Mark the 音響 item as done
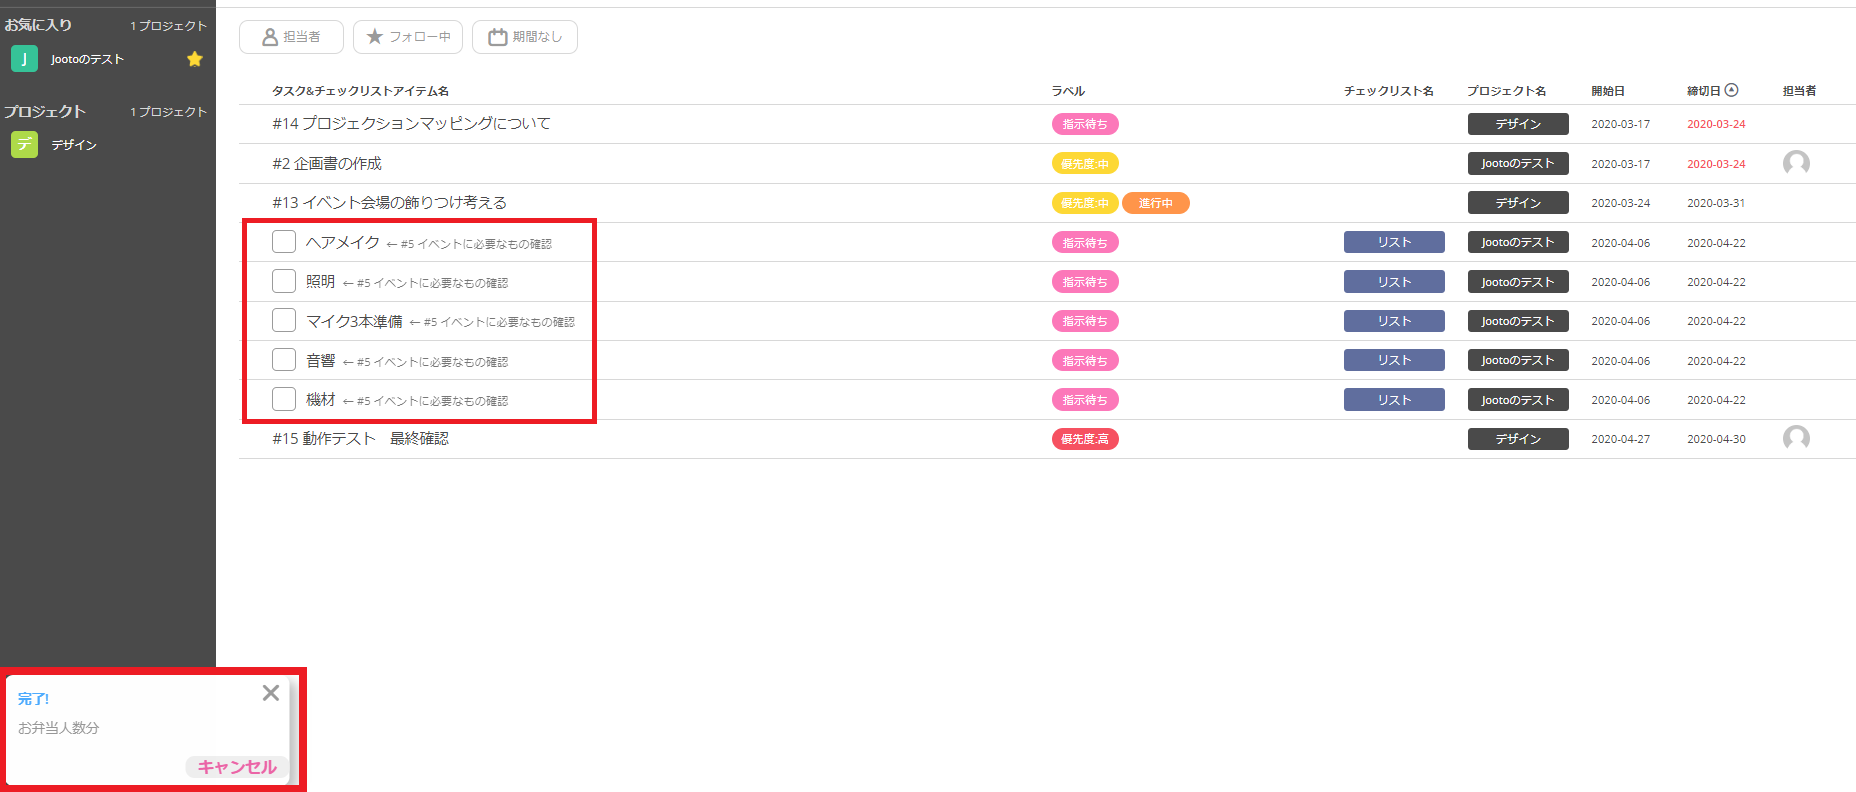This screenshot has height=792, width=1856. [284, 360]
